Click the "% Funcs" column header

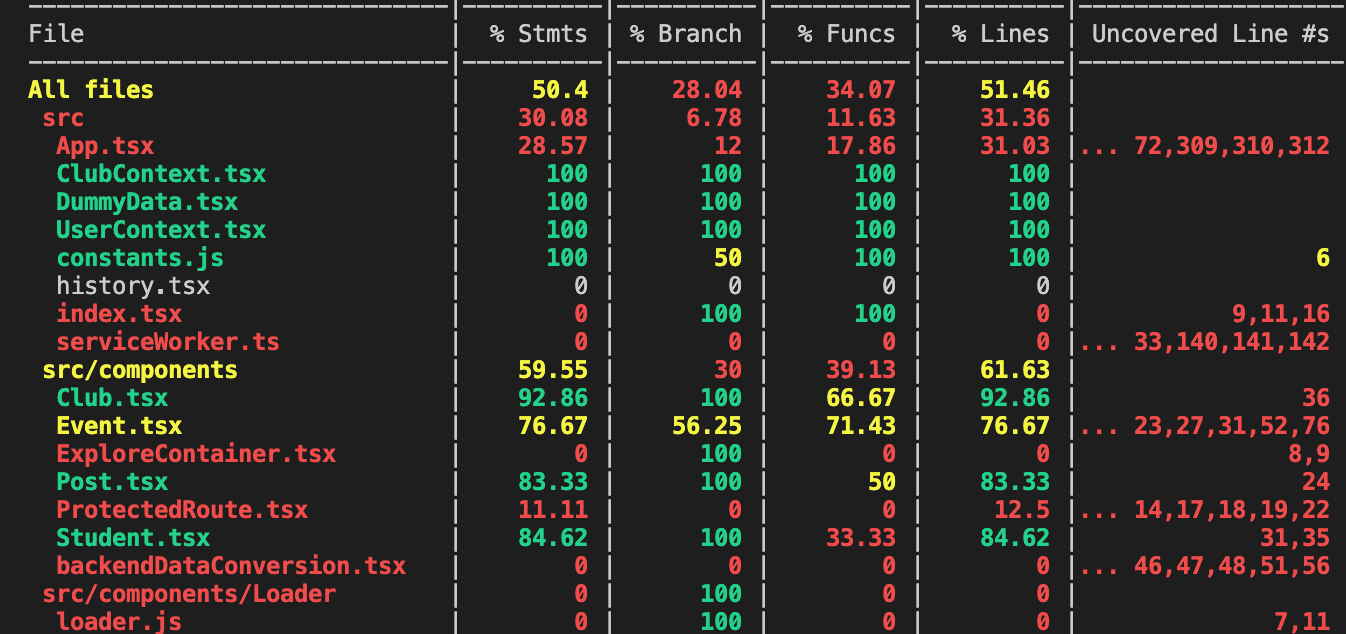point(846,34)
